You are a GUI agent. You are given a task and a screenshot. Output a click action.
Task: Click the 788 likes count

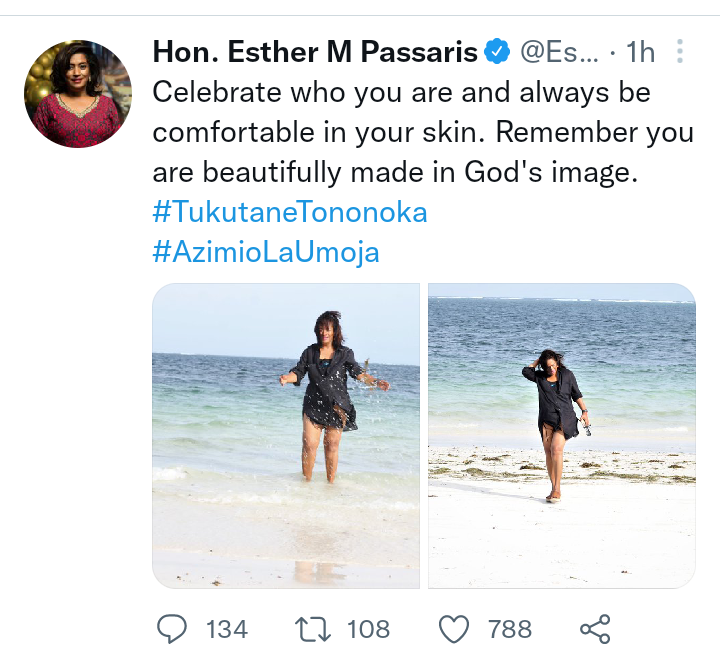510,629
